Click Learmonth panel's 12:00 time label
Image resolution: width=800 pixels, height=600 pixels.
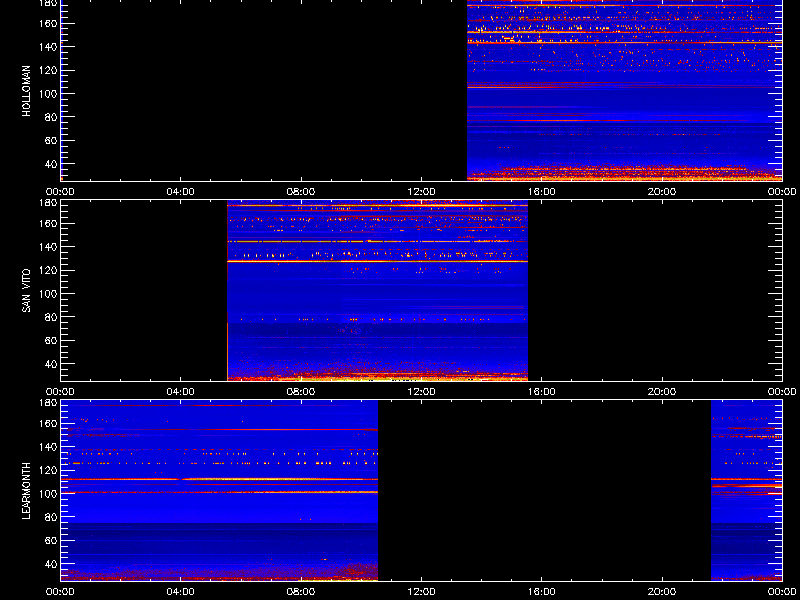421,592
